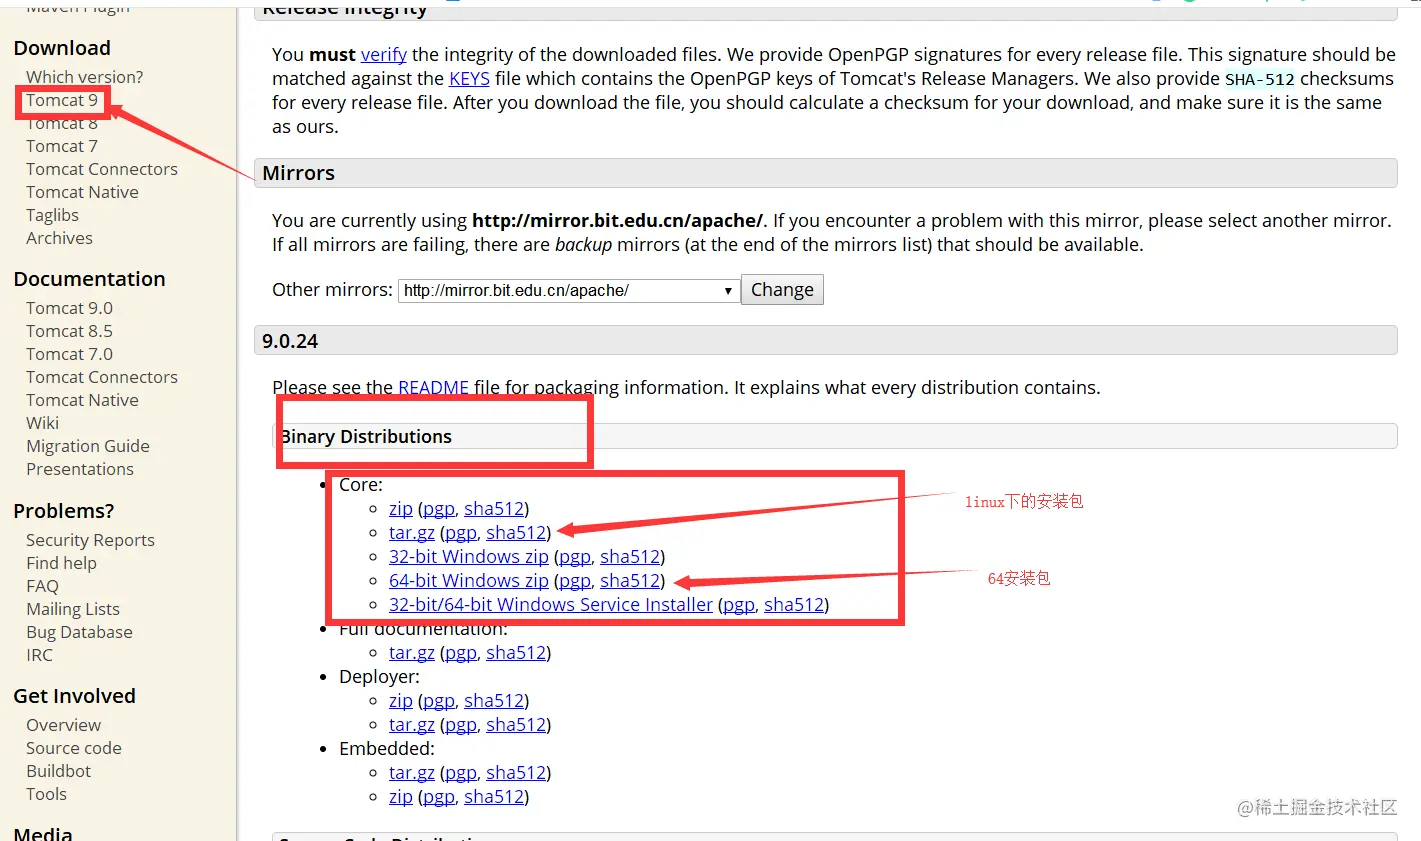The height and width of the screenshot is (841, 1421).
Task: Download 32-bit/64-bit Windows Service Installer
Action: (551, 605)
